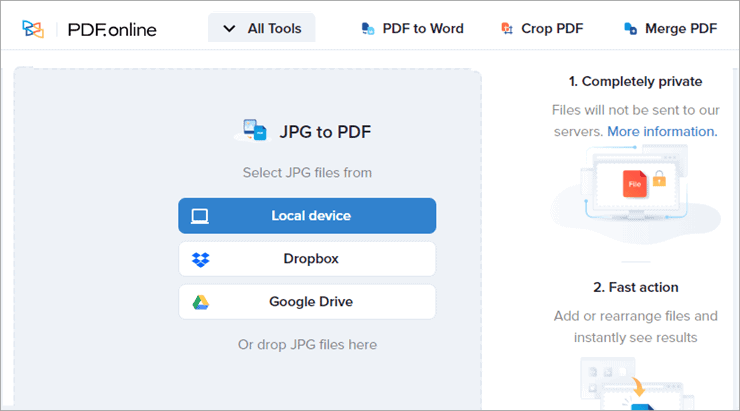Open the All Tools menu label
The image size is (740, 411).
[x=275, y=29]
